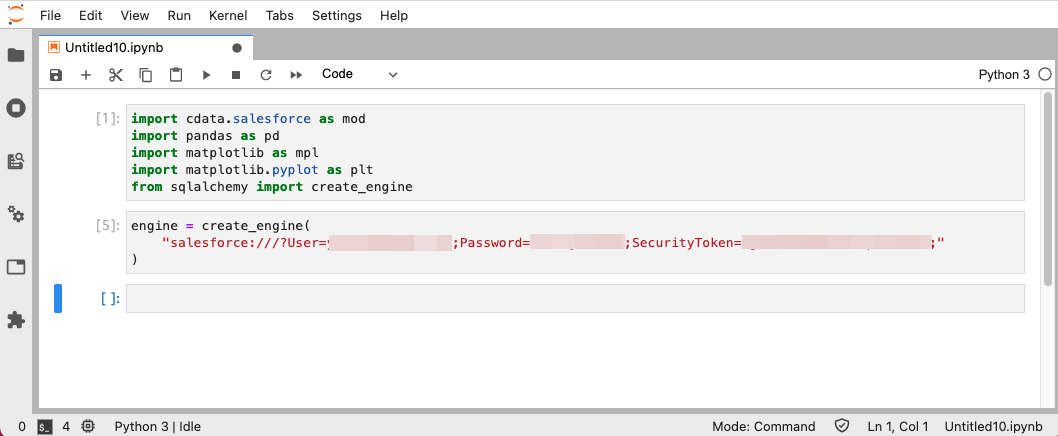Paste cell from clipboard

pos(176,75)
